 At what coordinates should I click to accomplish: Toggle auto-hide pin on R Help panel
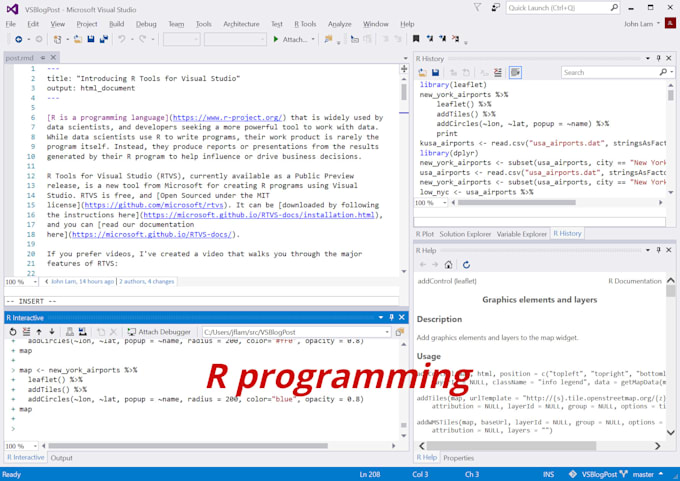click(658, 250)
